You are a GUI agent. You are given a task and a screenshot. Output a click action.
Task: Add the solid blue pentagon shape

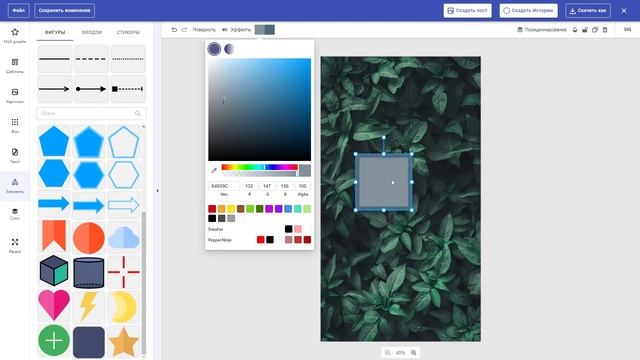(54, 142)
